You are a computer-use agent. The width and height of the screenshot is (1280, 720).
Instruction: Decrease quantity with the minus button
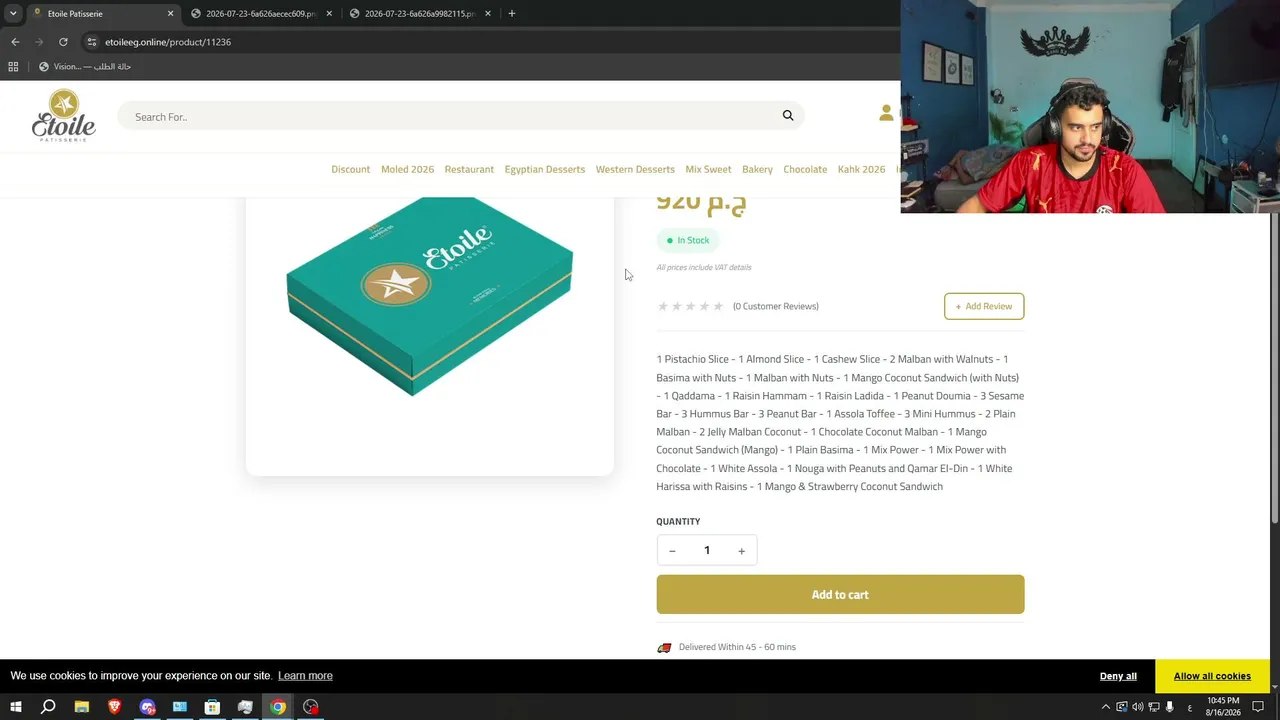(672, 550)
